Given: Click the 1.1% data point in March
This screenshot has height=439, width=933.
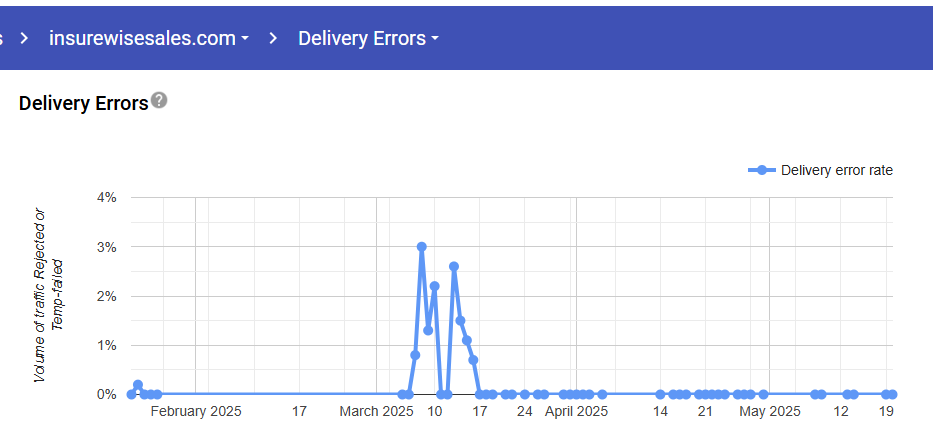Looking at the screenshot, I should pyautogui.click(x=467, y=340).
